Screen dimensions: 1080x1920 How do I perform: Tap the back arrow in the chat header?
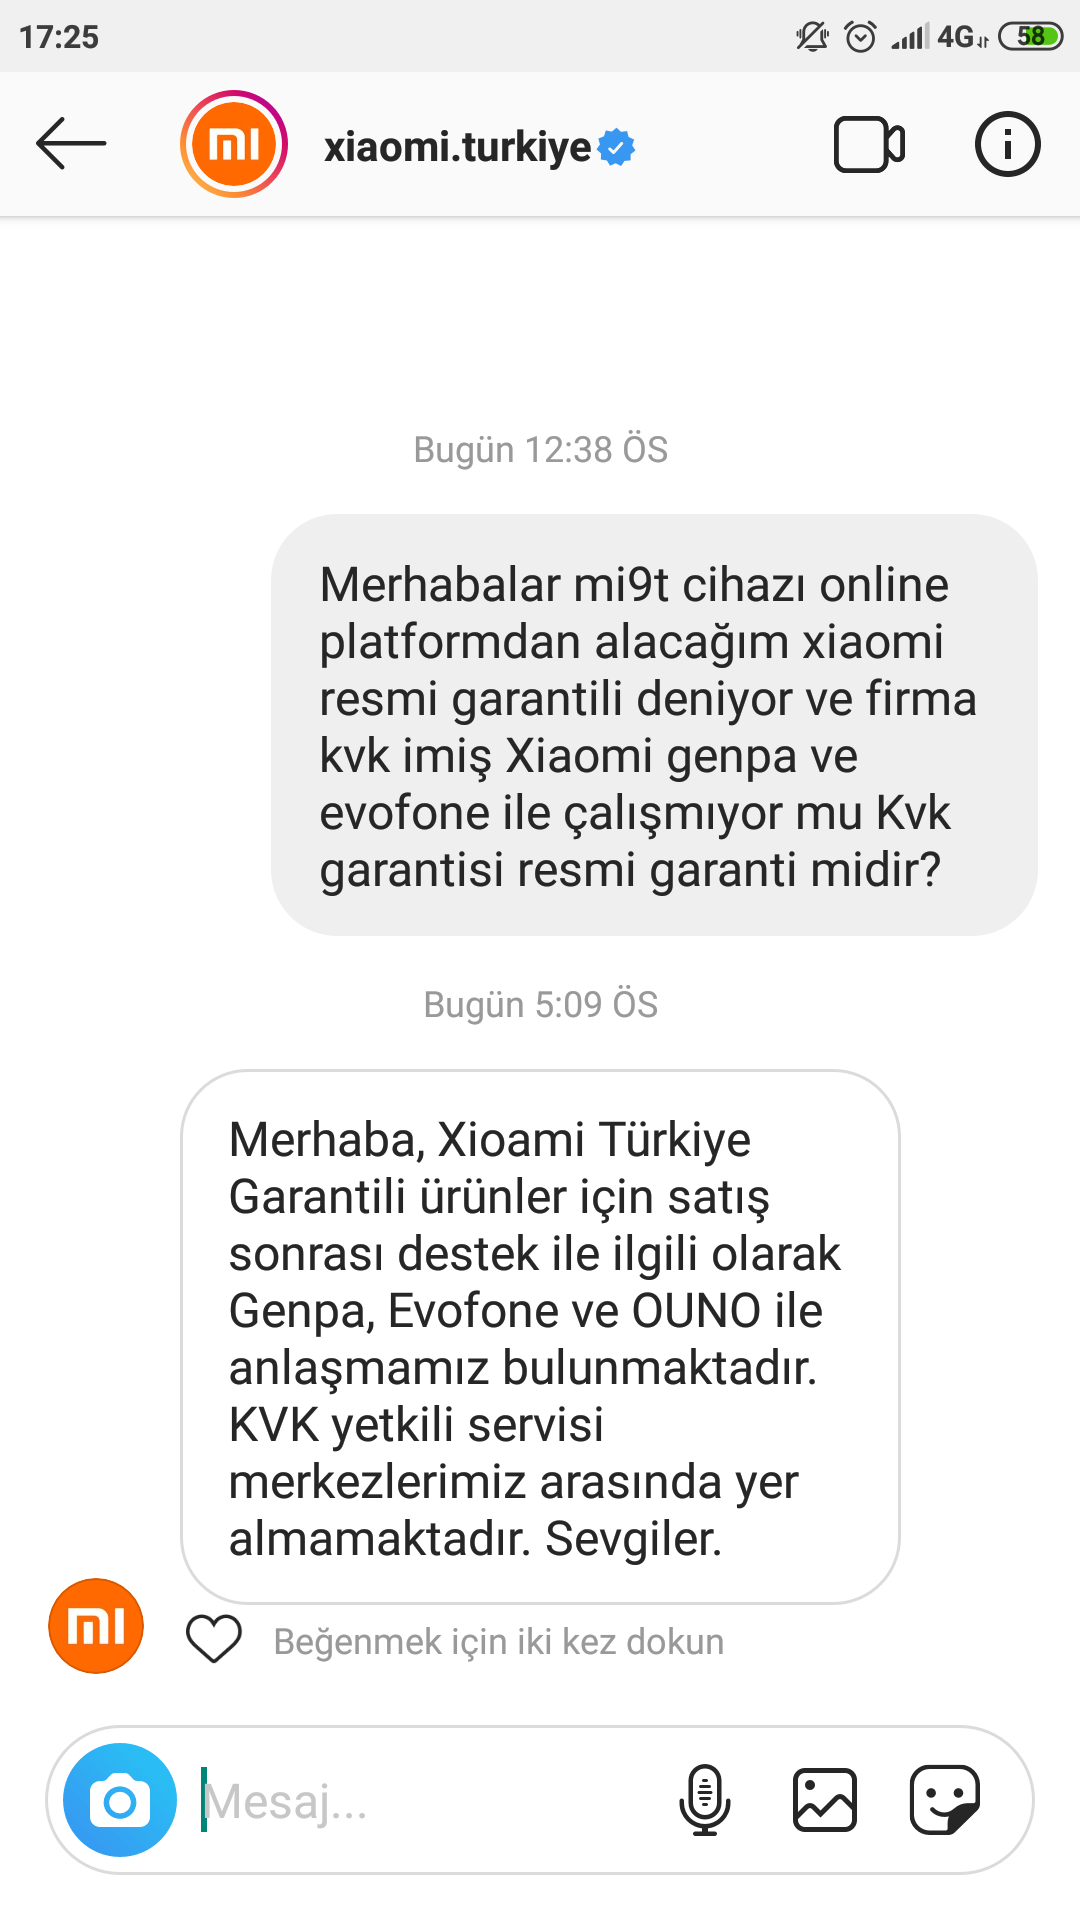click(x=71, y=144)
